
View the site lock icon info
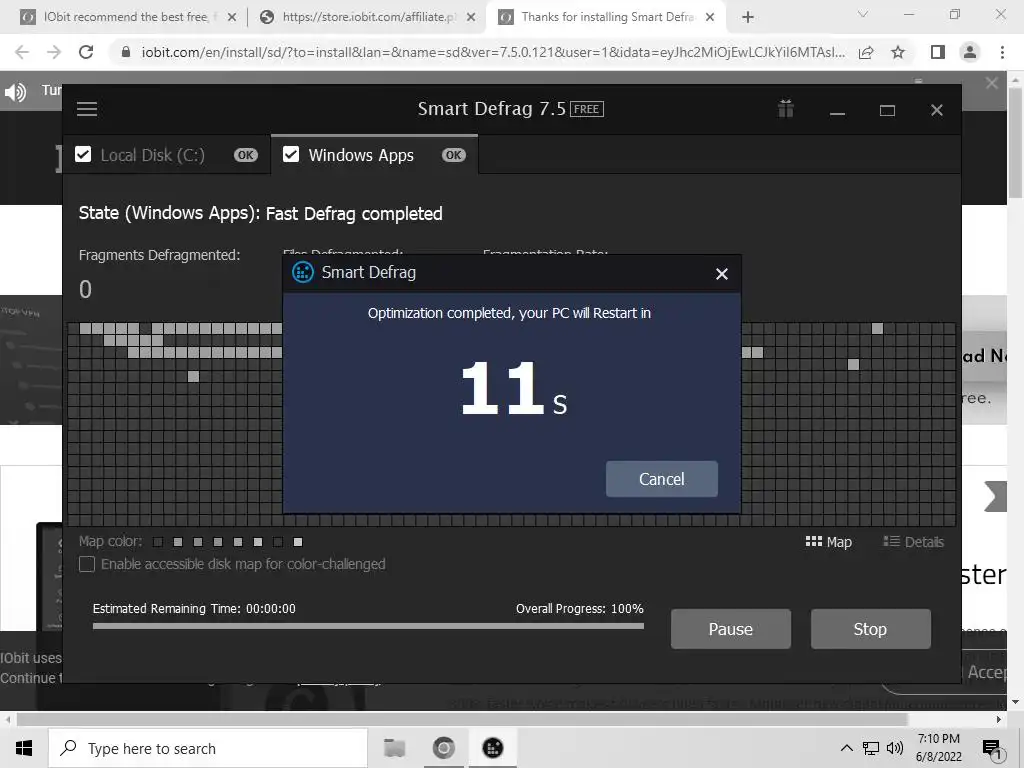126,52
